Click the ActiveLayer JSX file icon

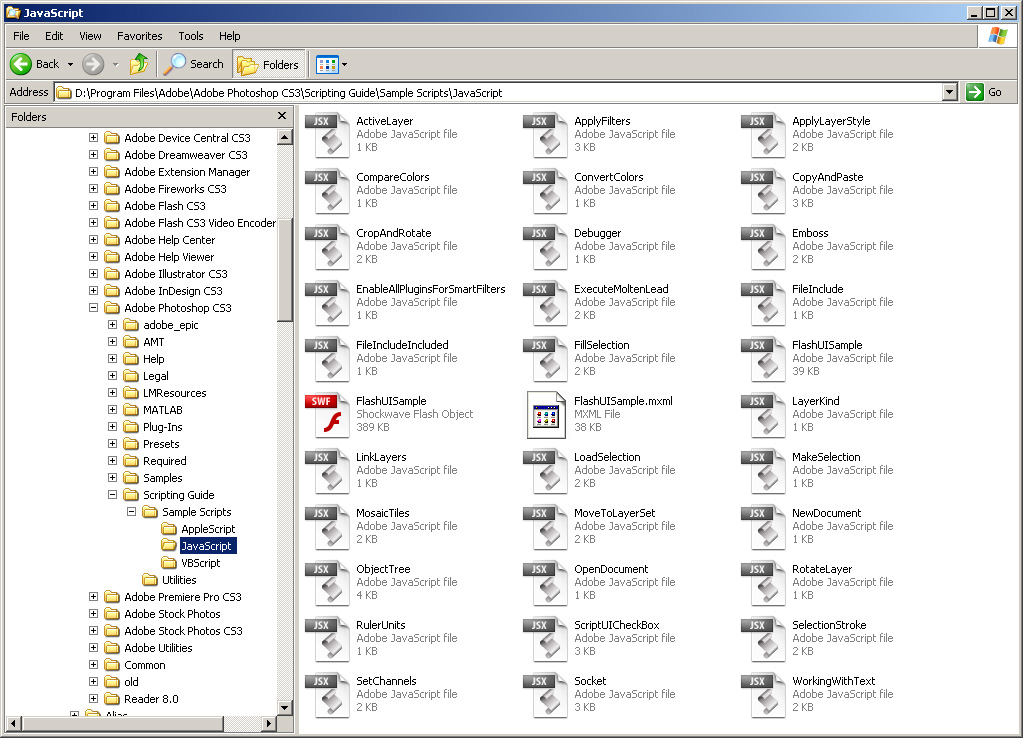click(x=328, y=135)
